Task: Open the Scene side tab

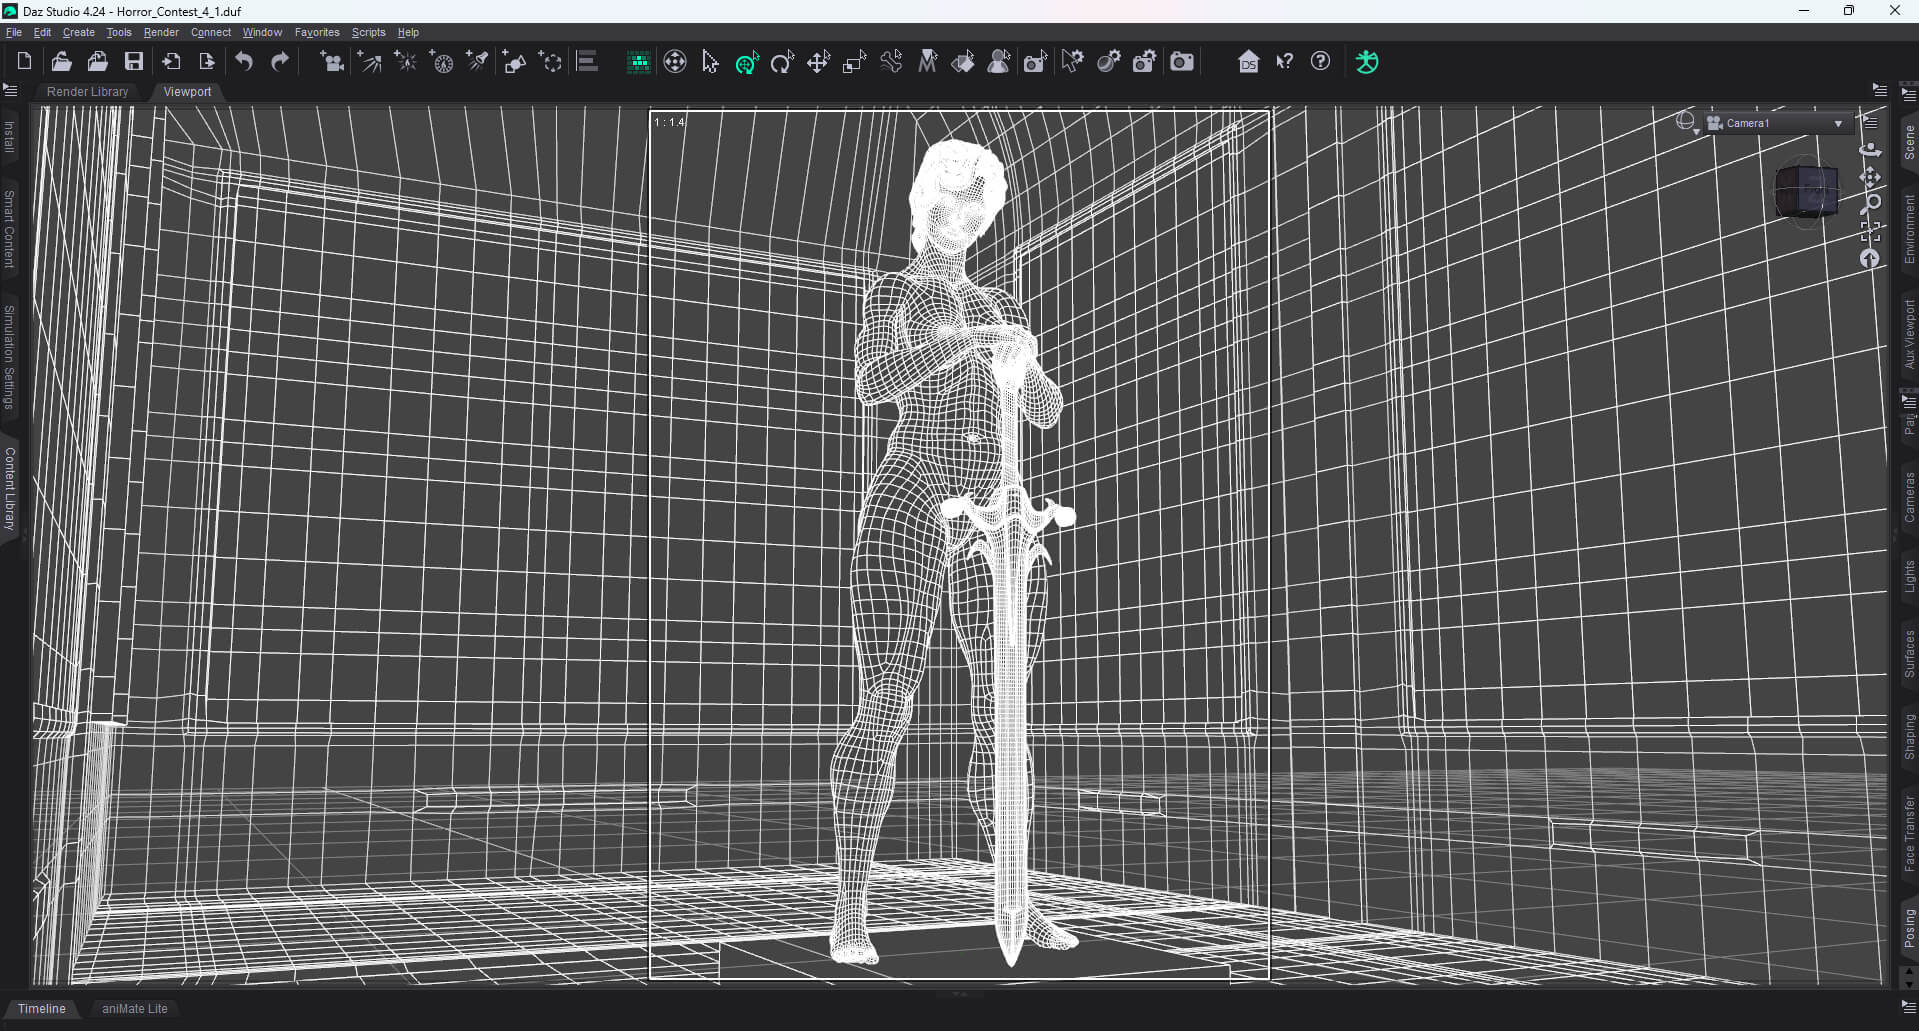Action: coord(1909,141)
